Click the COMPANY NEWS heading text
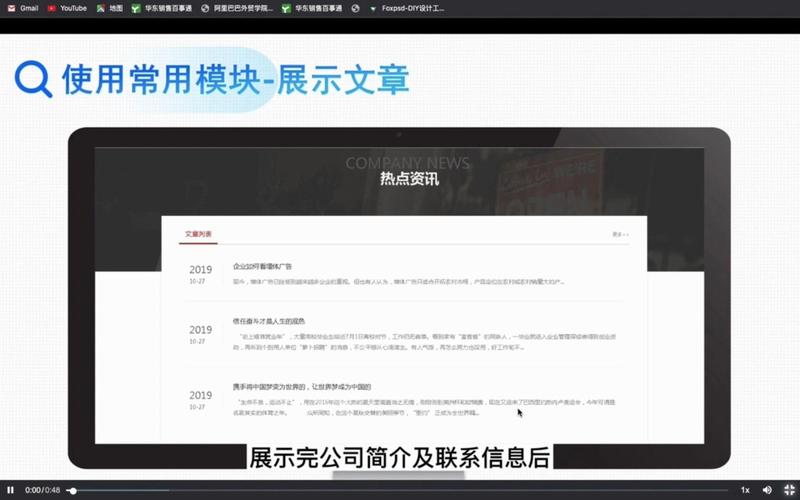The height and width of the screenshot is (500, 800). (407, 163)
